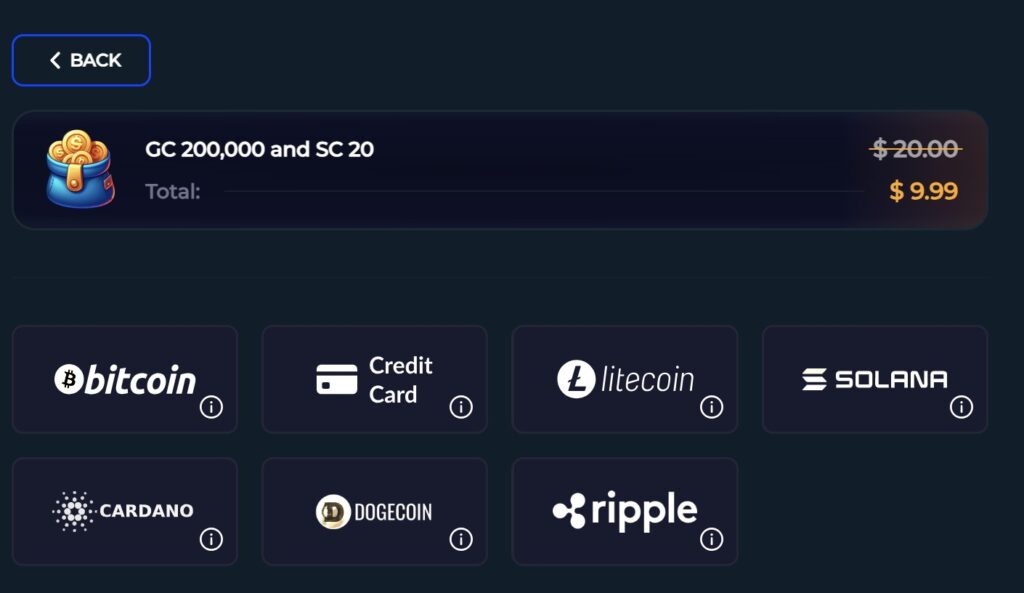Click the GC 200,000 and SC 20 title
The image size is (1024, 593).
coord(259,149)
